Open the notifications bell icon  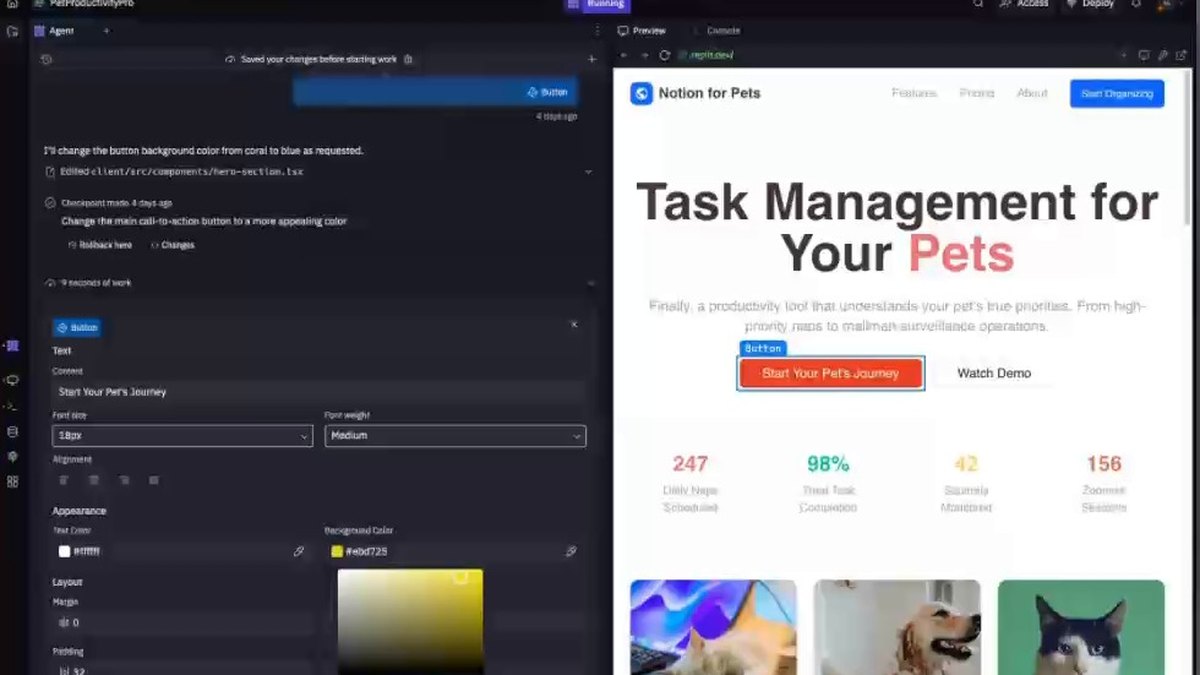point(1136,4)
